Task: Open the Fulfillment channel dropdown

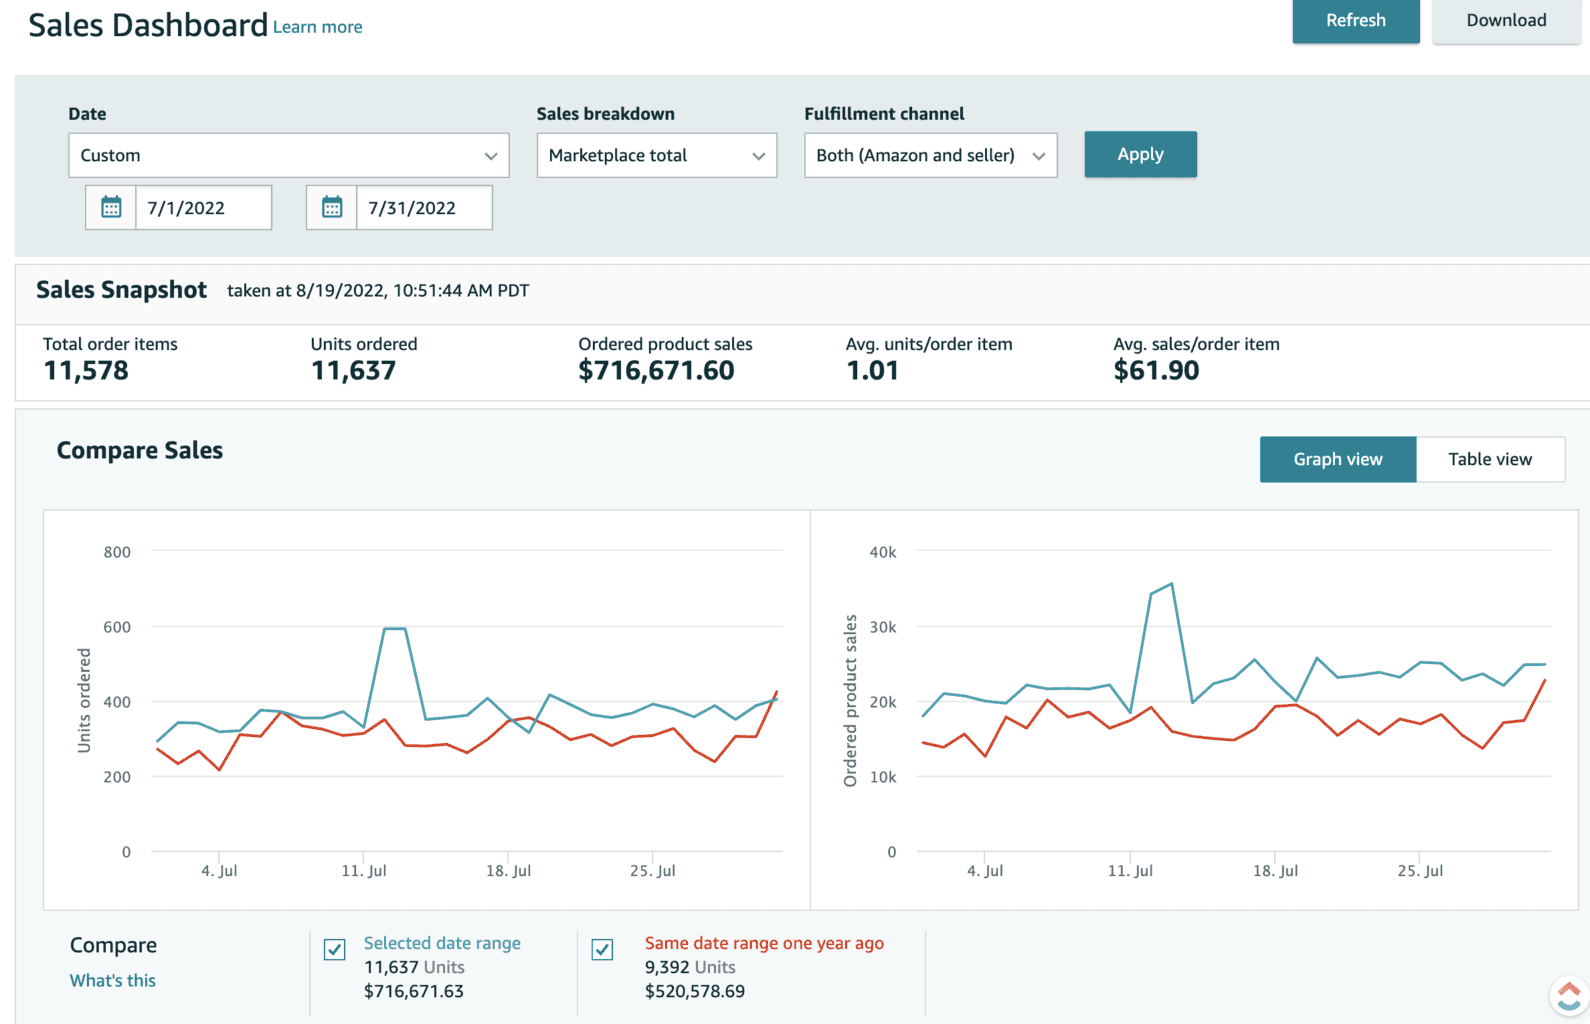Action: pyautogui.click(x=930, y=156)
